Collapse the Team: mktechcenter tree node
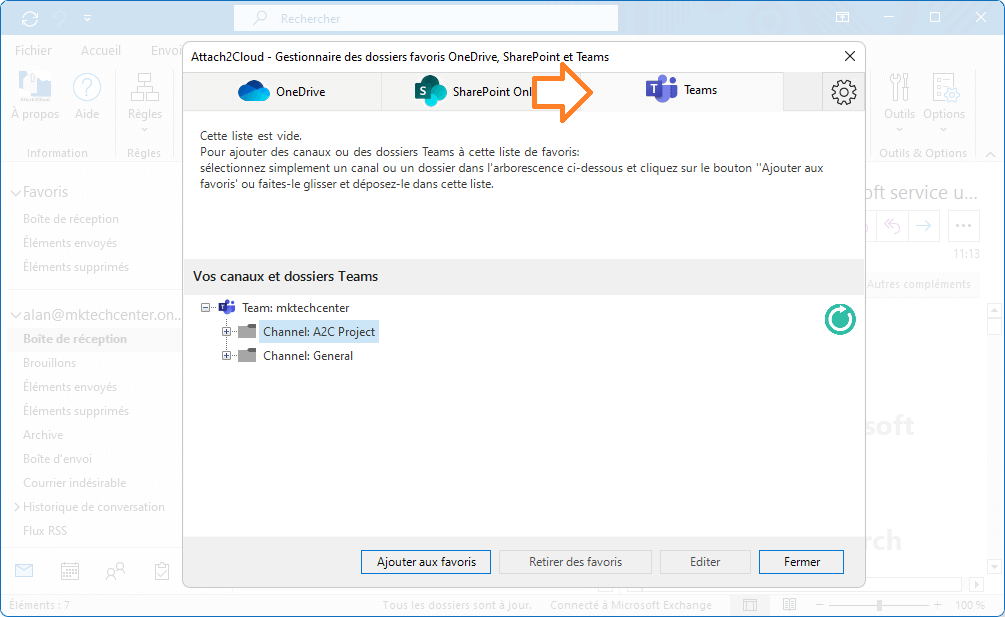This screenshot has height=617, width=1005. click(x=205, y=307)
